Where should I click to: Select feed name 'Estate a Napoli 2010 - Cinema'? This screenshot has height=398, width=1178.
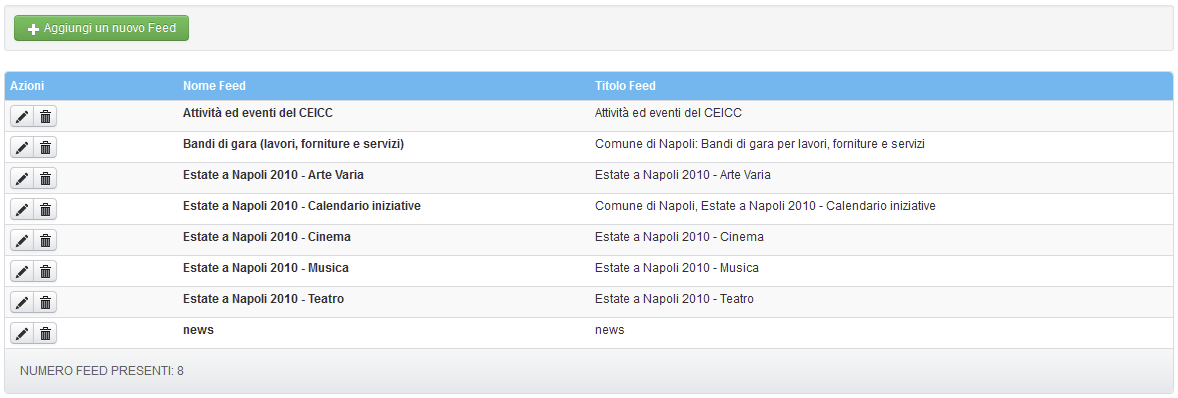[x=267, y=237]
